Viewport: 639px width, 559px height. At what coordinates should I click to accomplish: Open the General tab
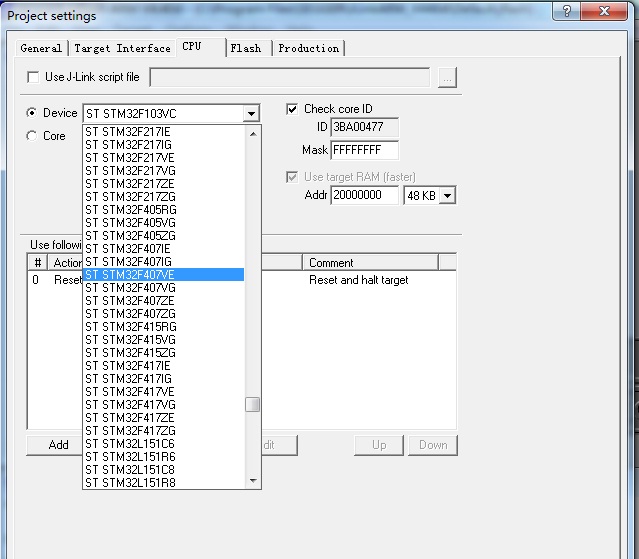[x=41, y=48]
